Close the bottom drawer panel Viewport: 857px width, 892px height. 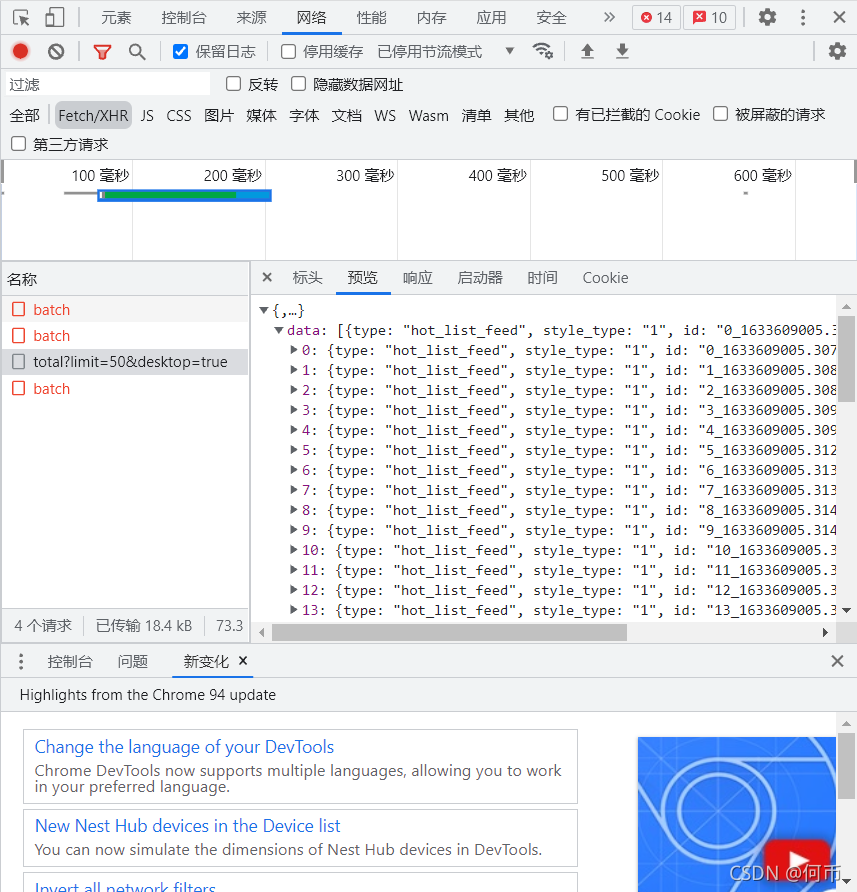(837, 661)
